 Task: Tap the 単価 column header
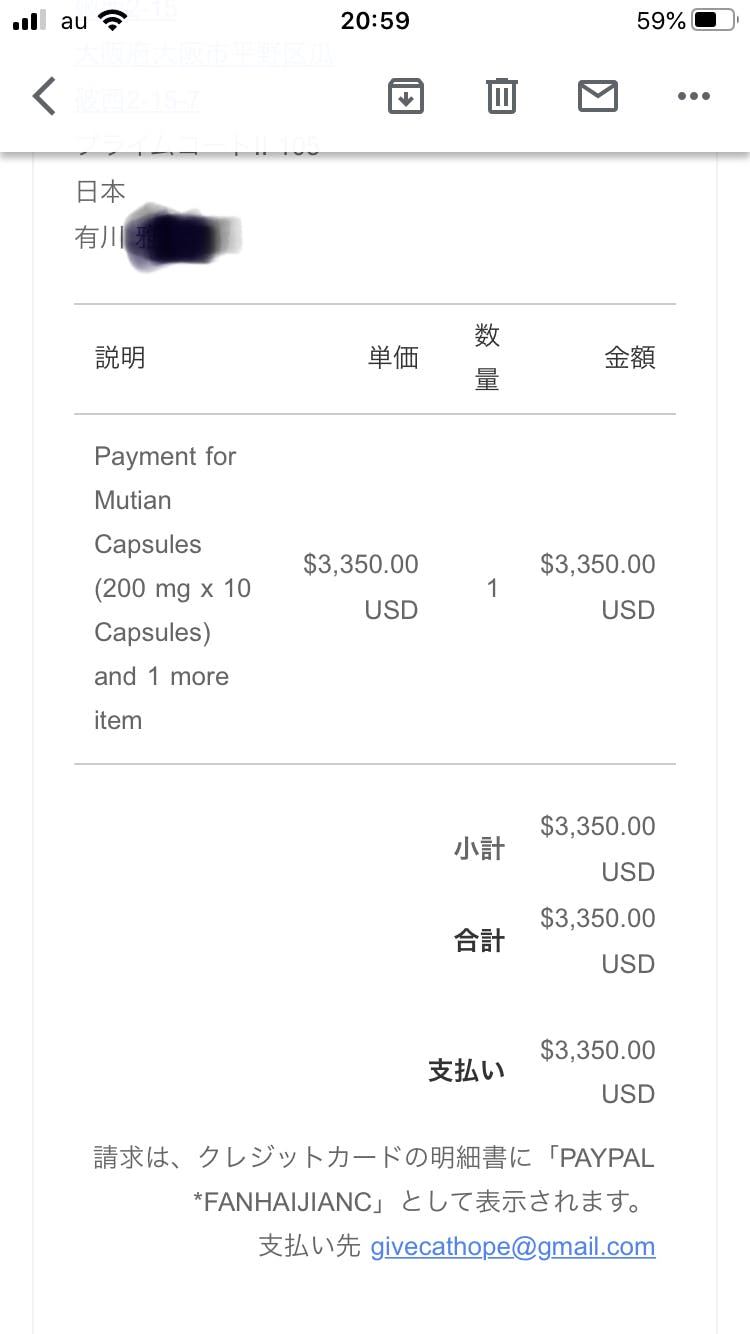click(393, 357)
